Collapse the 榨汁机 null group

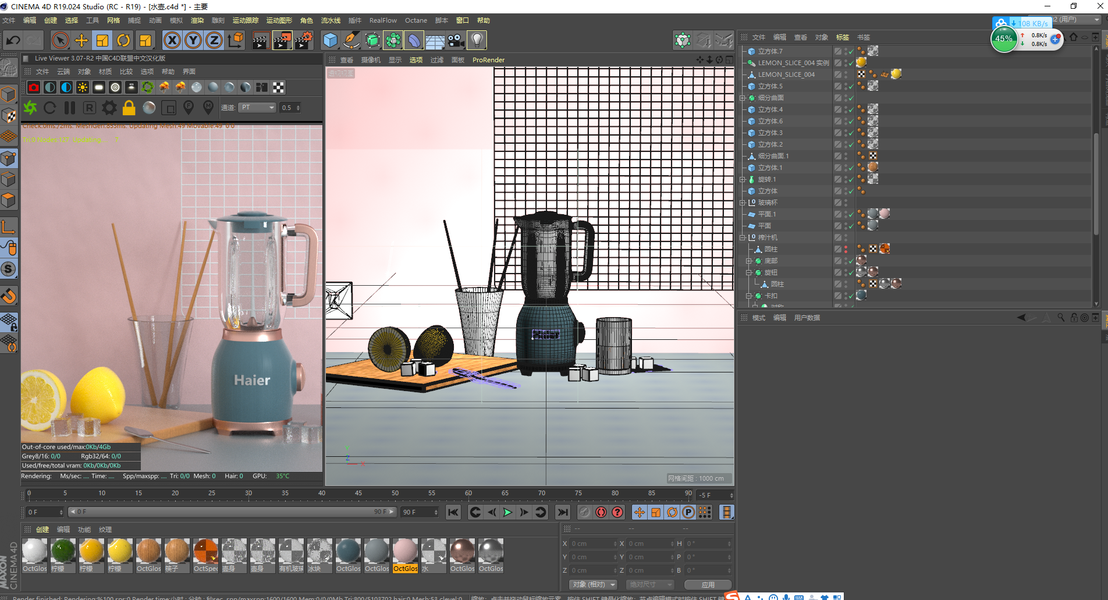(743, 237)
